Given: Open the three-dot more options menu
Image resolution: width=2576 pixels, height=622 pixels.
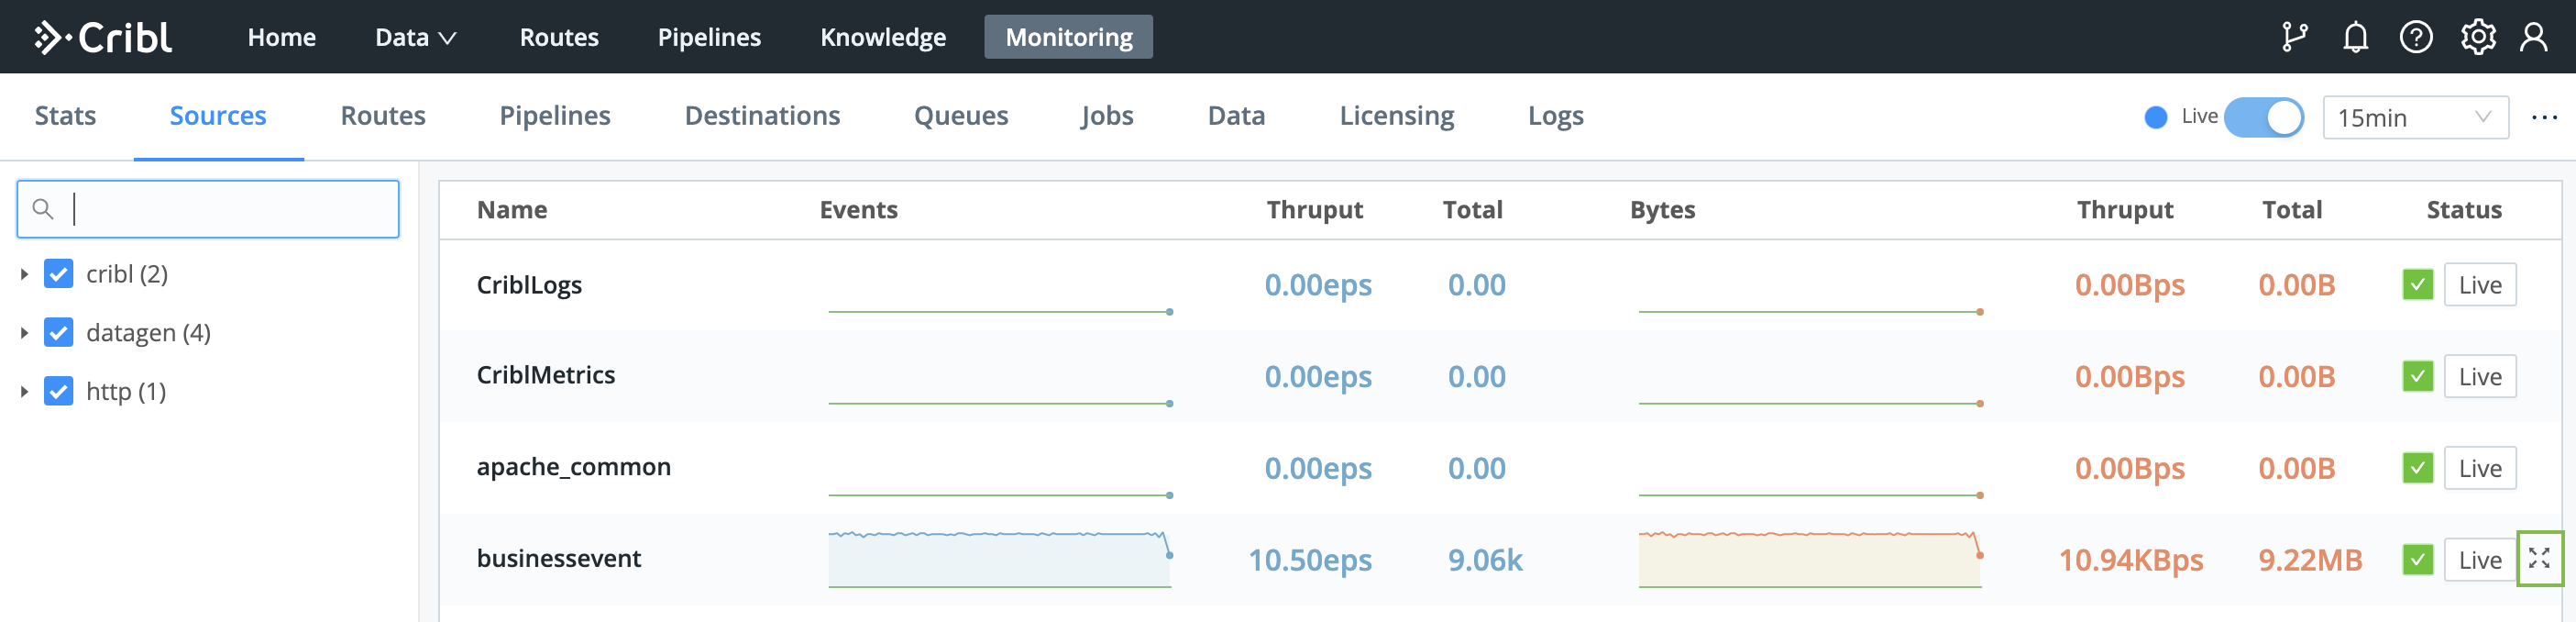Looking at the screenshot, I should 2544,117.
